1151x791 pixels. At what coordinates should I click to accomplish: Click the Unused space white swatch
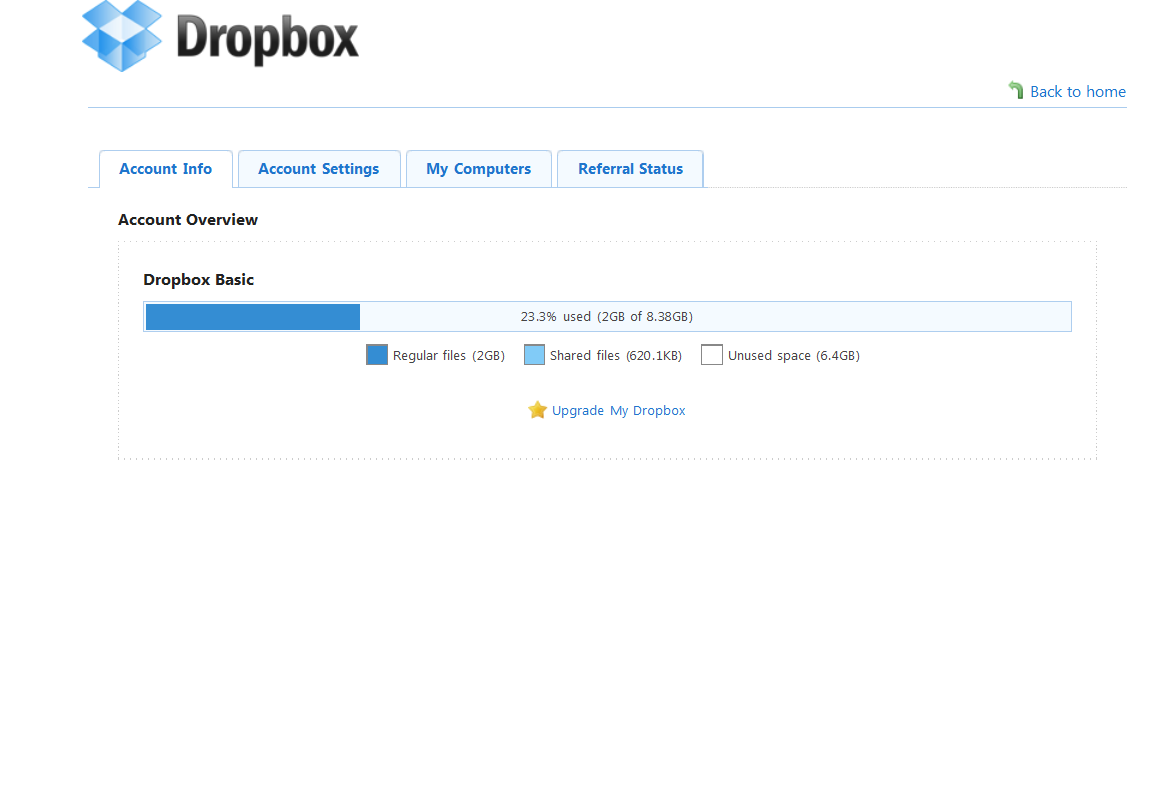coord(712,355)
